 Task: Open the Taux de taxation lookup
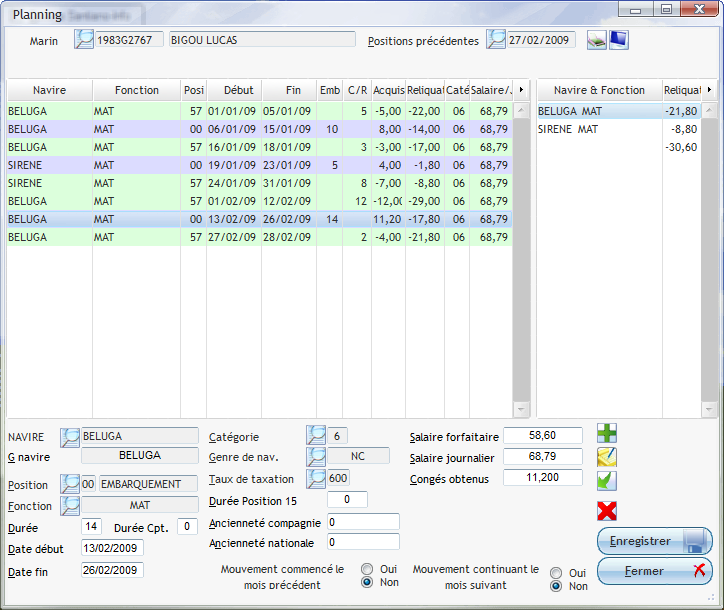316,478
